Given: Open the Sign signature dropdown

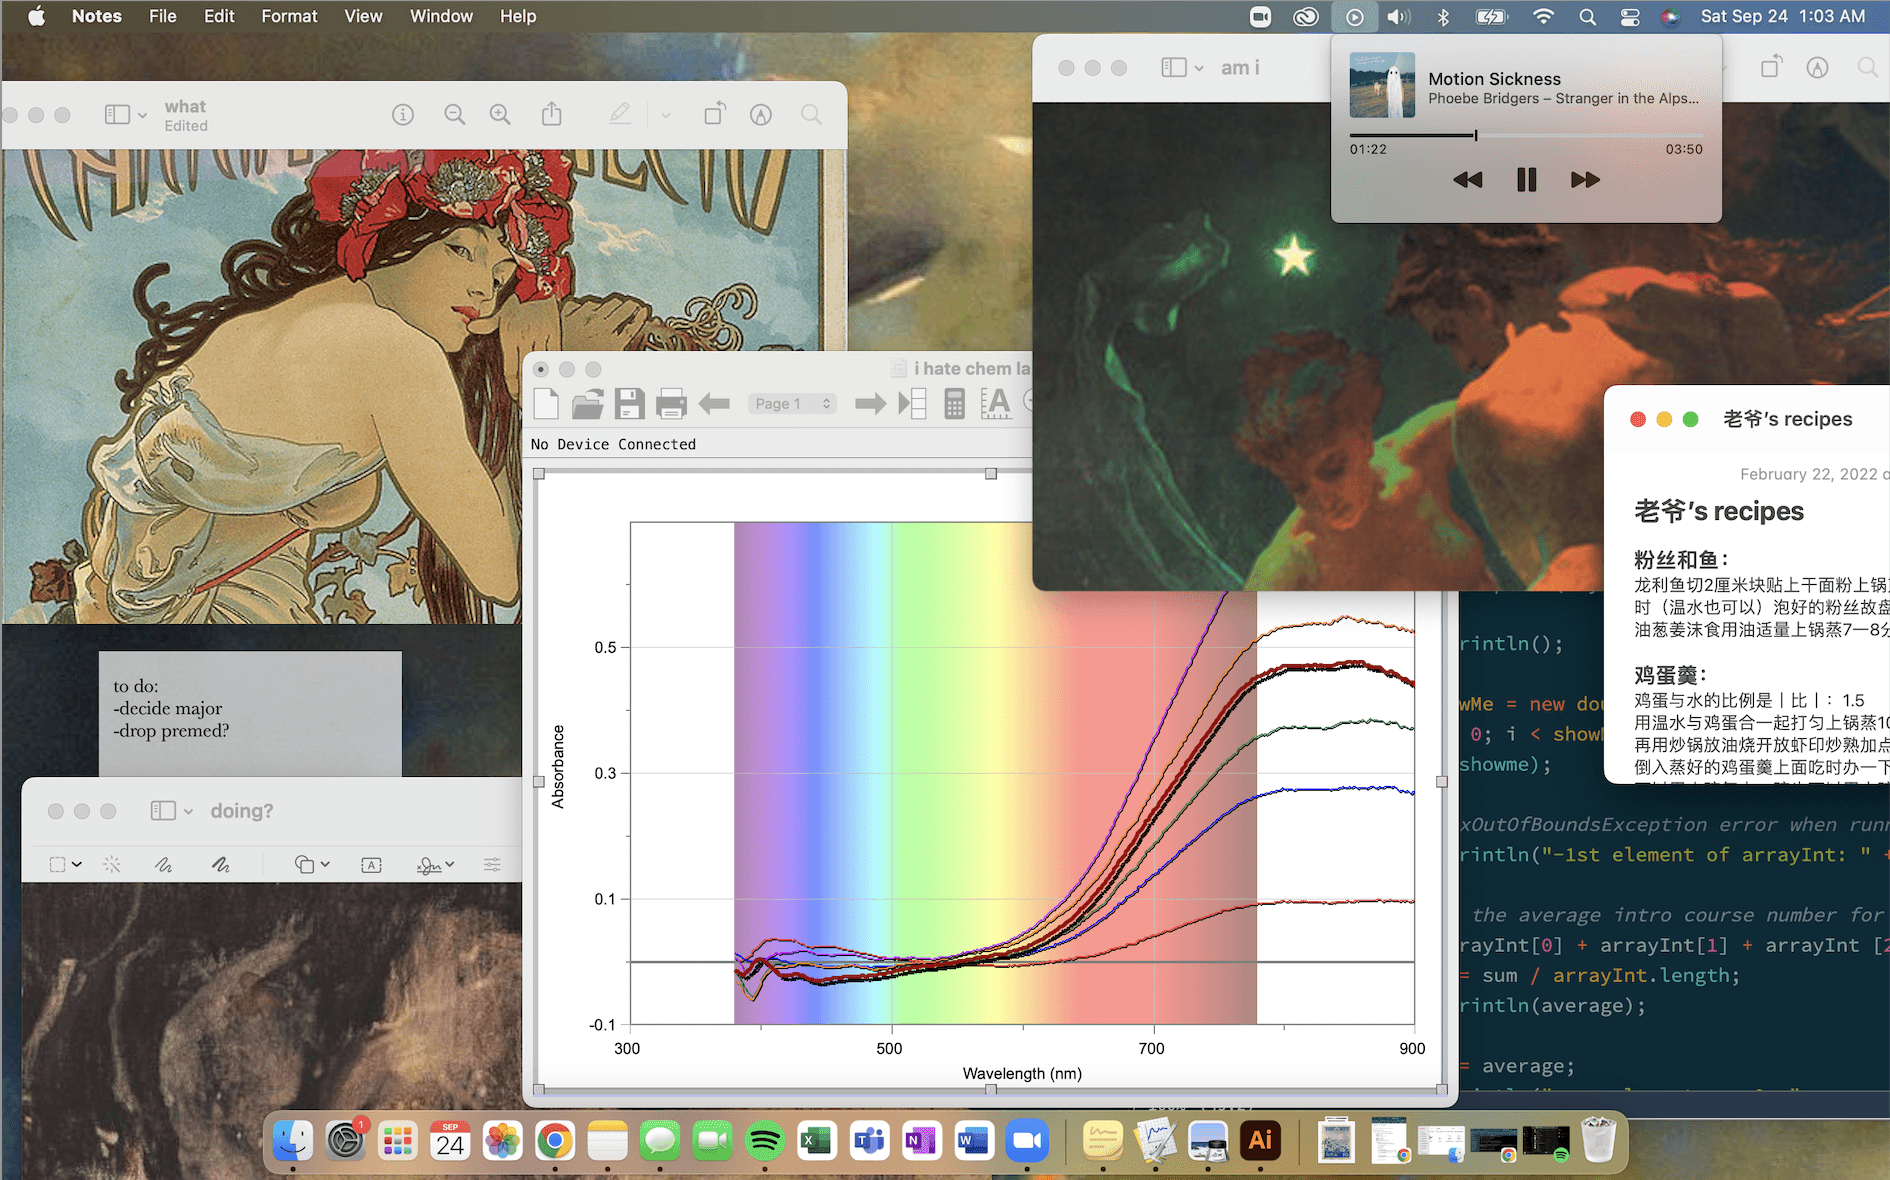Looking at the screenshot, I should click(x=435, y=865).
